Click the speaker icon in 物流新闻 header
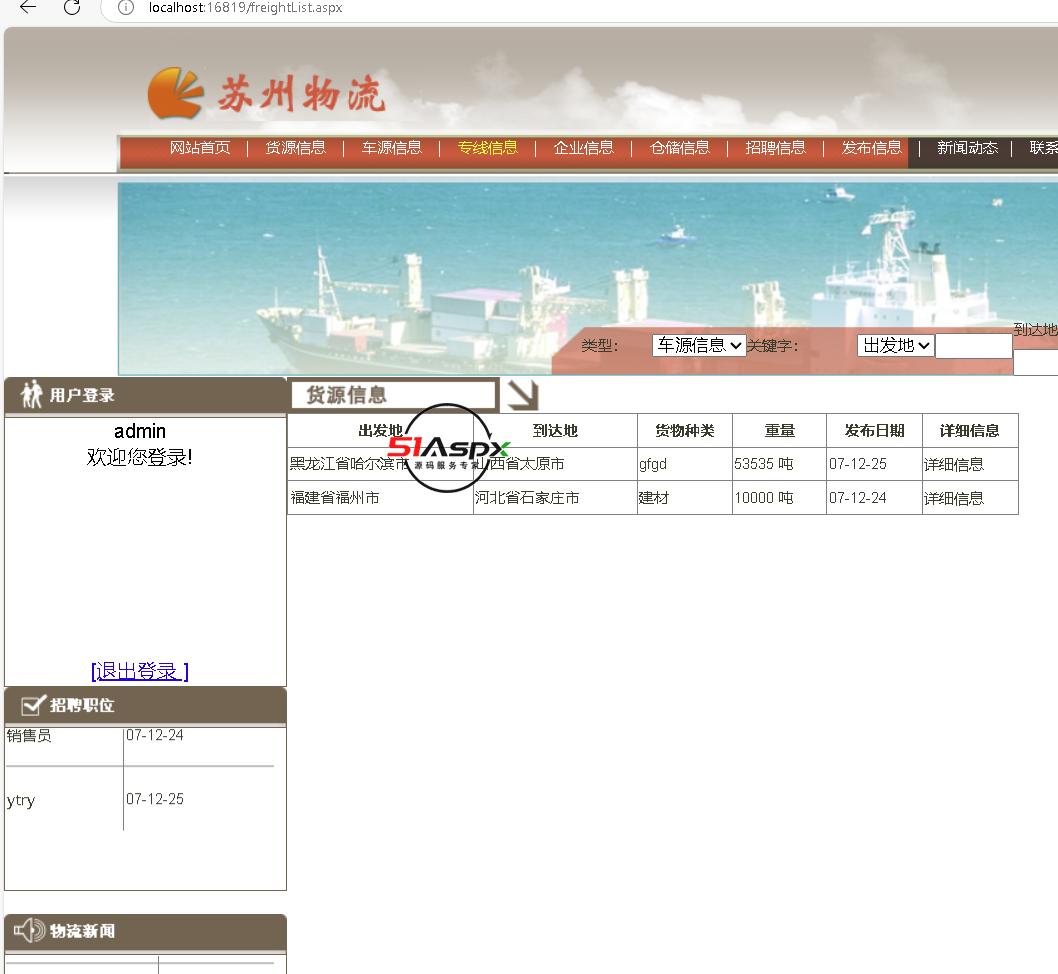The image size is (1058, 974). (30, 931)
